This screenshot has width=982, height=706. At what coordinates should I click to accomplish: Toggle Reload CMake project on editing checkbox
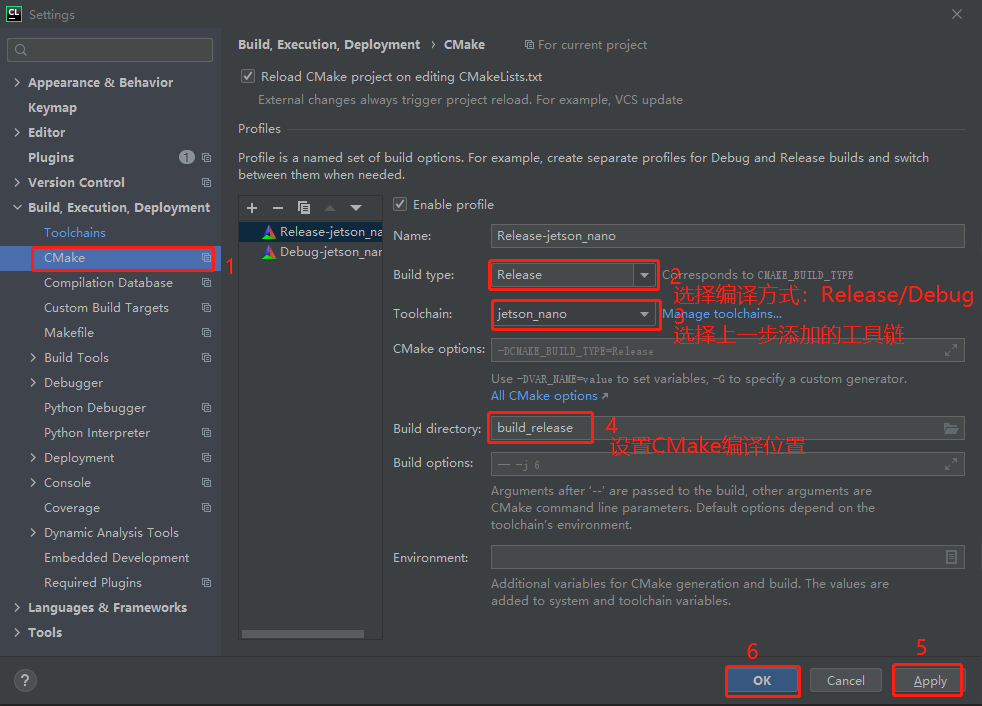pos(248,76)
